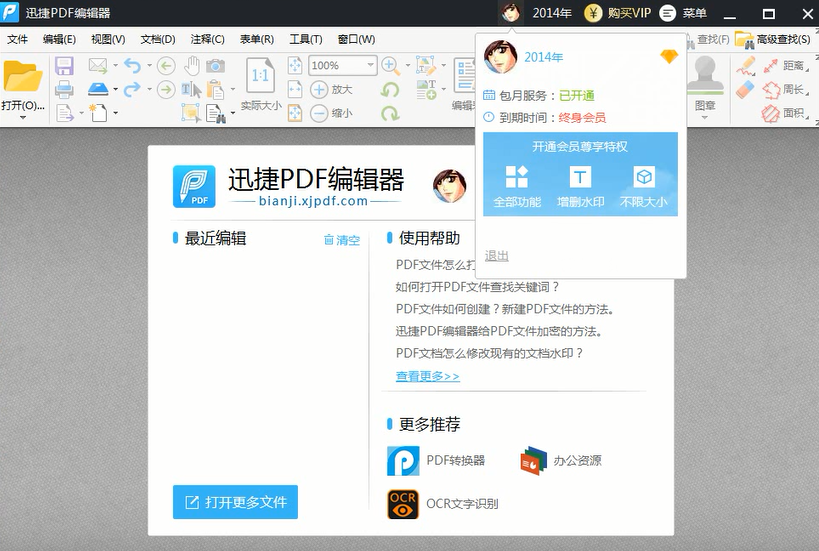Screen dimensions: 819x551
Task: Click the fit width icon
Action: 295,89
